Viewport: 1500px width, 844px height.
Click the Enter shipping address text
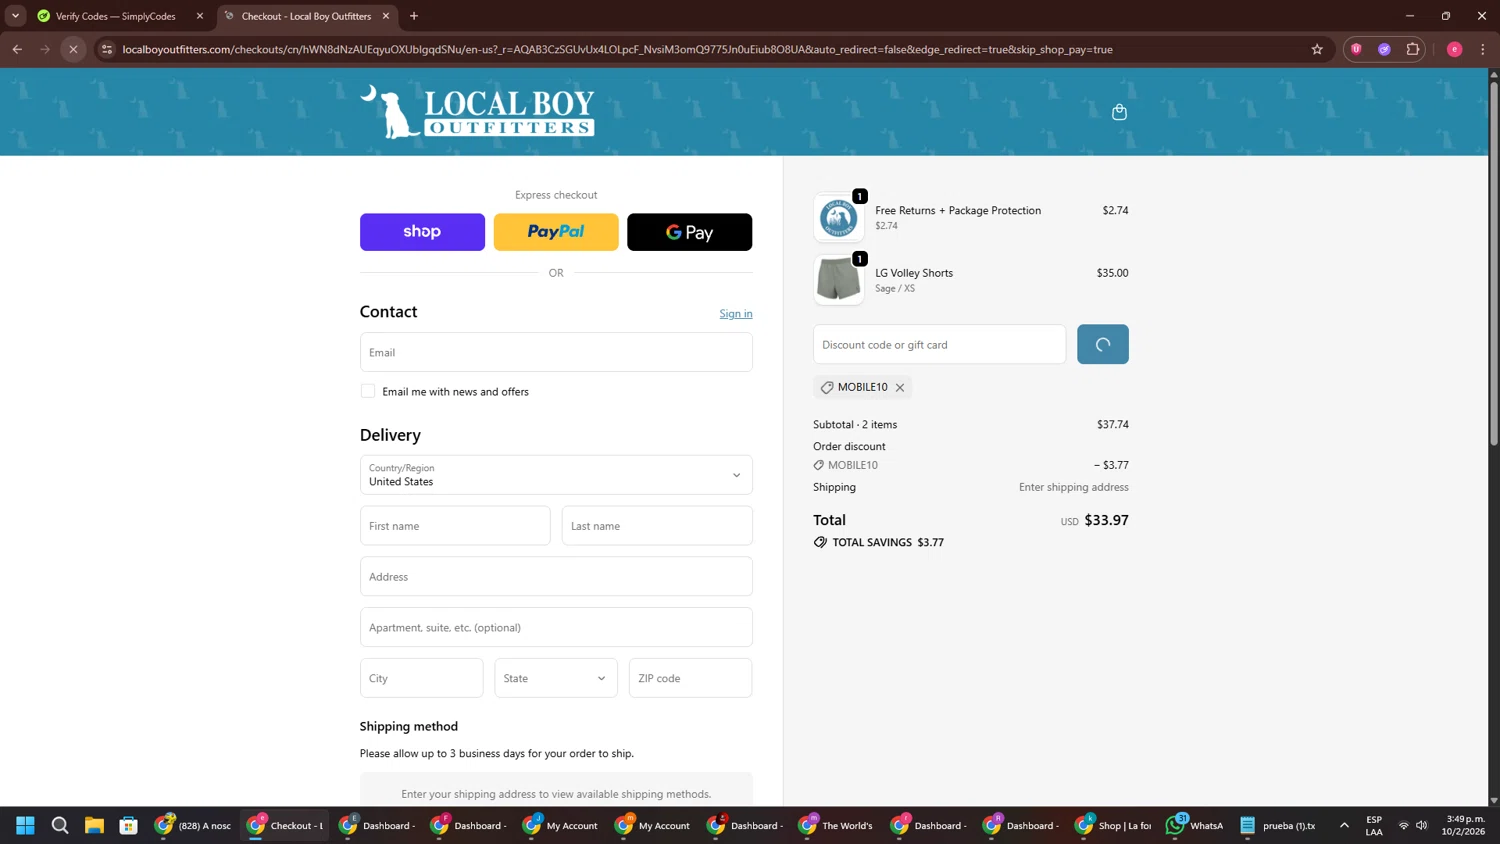point(1073,487)
